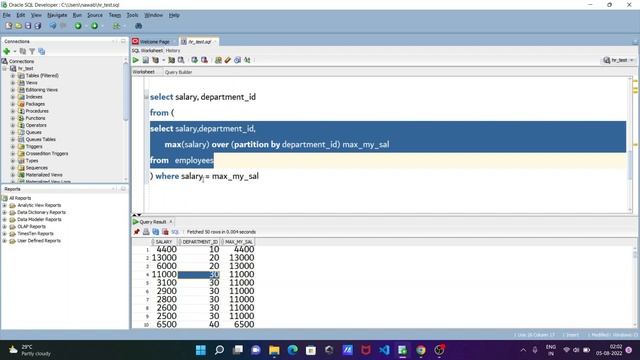640x360 pixels.
Task: Open File Explorer from taskbar
Action: [x=274, y=350]
